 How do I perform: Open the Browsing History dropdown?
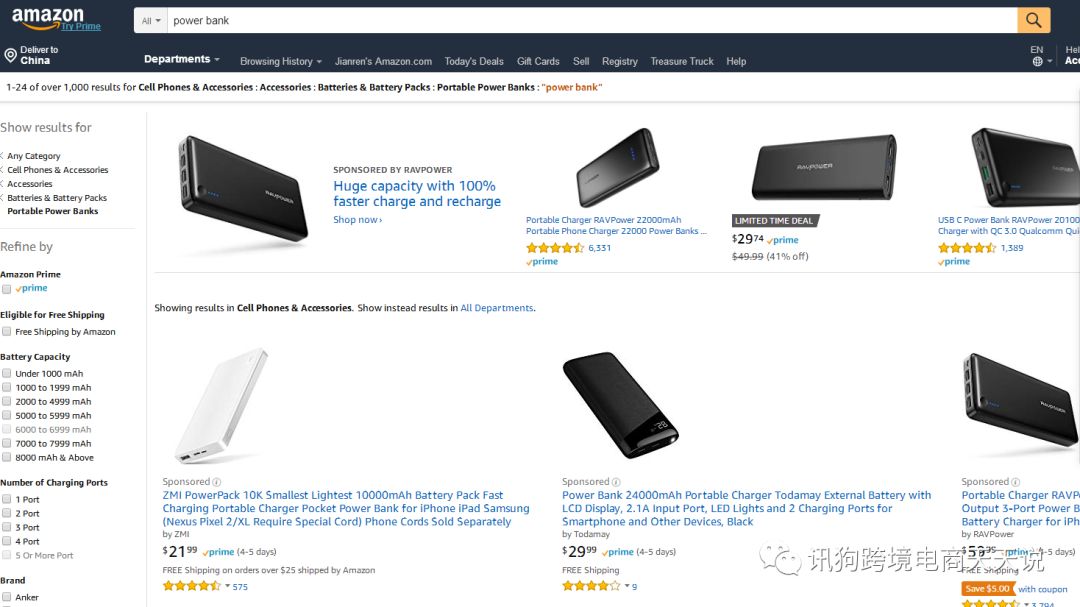click(x=280, y=61)
